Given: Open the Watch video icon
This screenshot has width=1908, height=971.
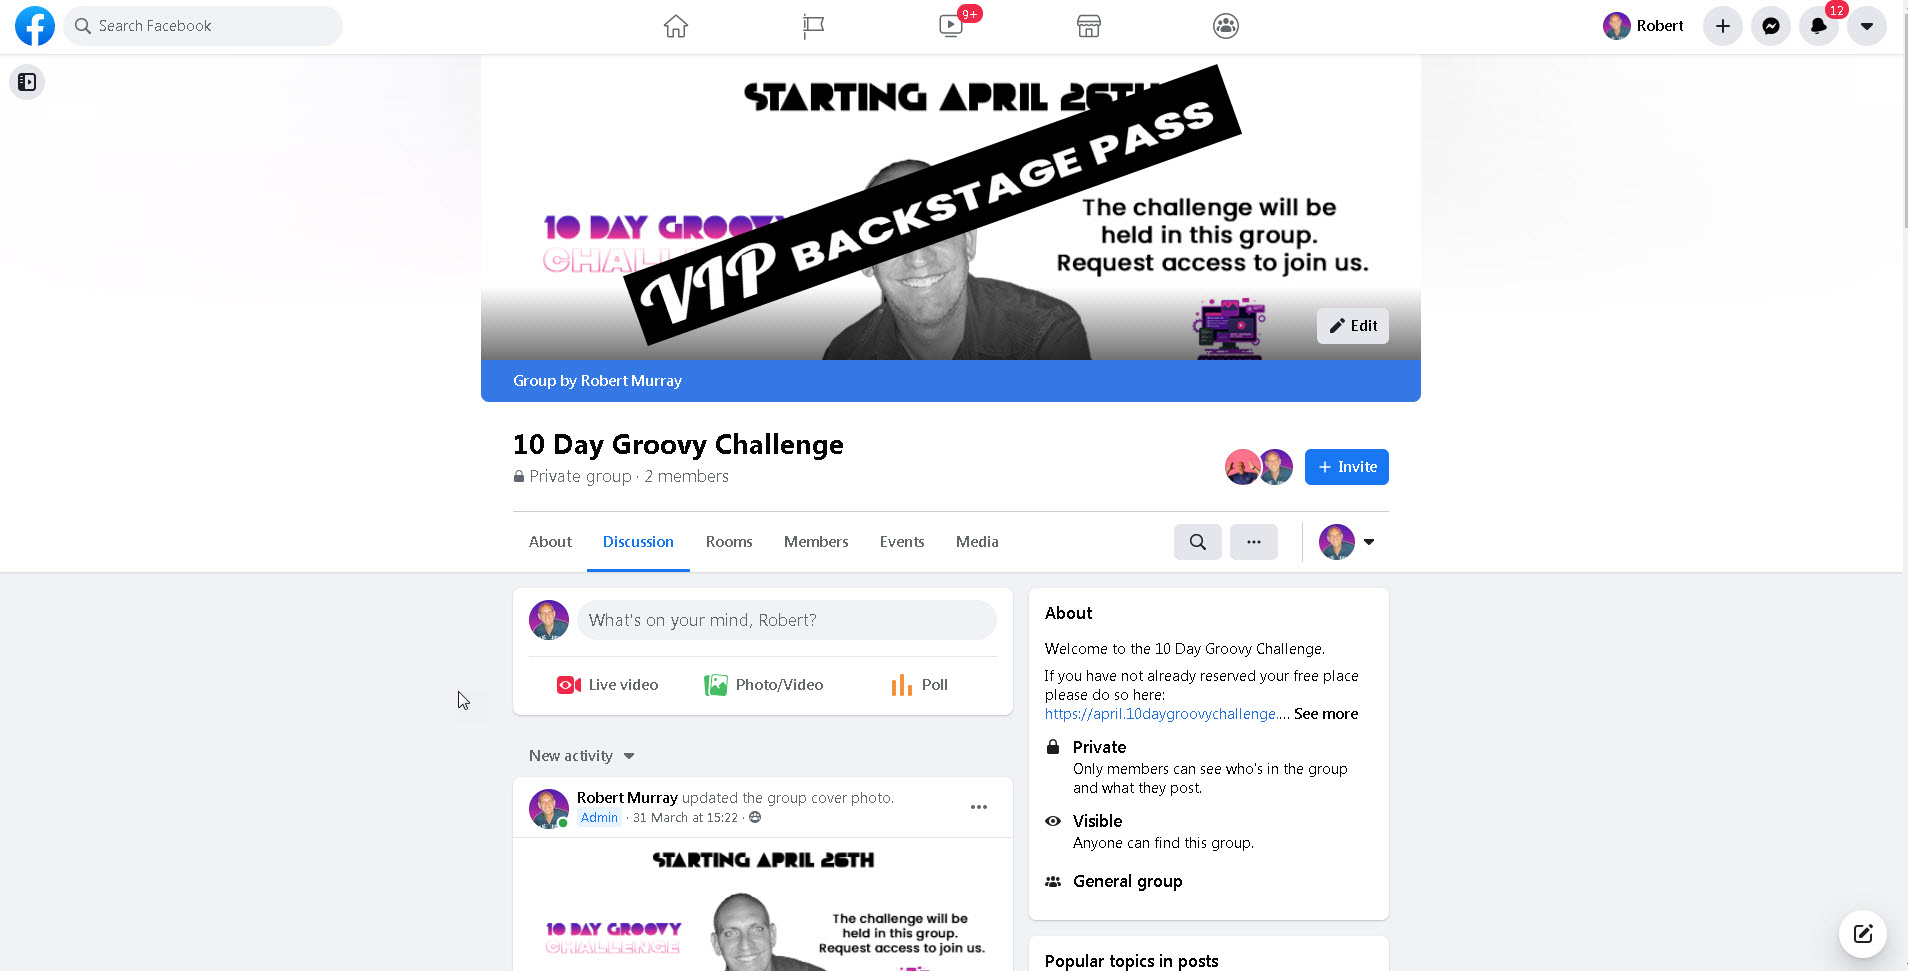Looking at the screenshot, I should (951, 26).
